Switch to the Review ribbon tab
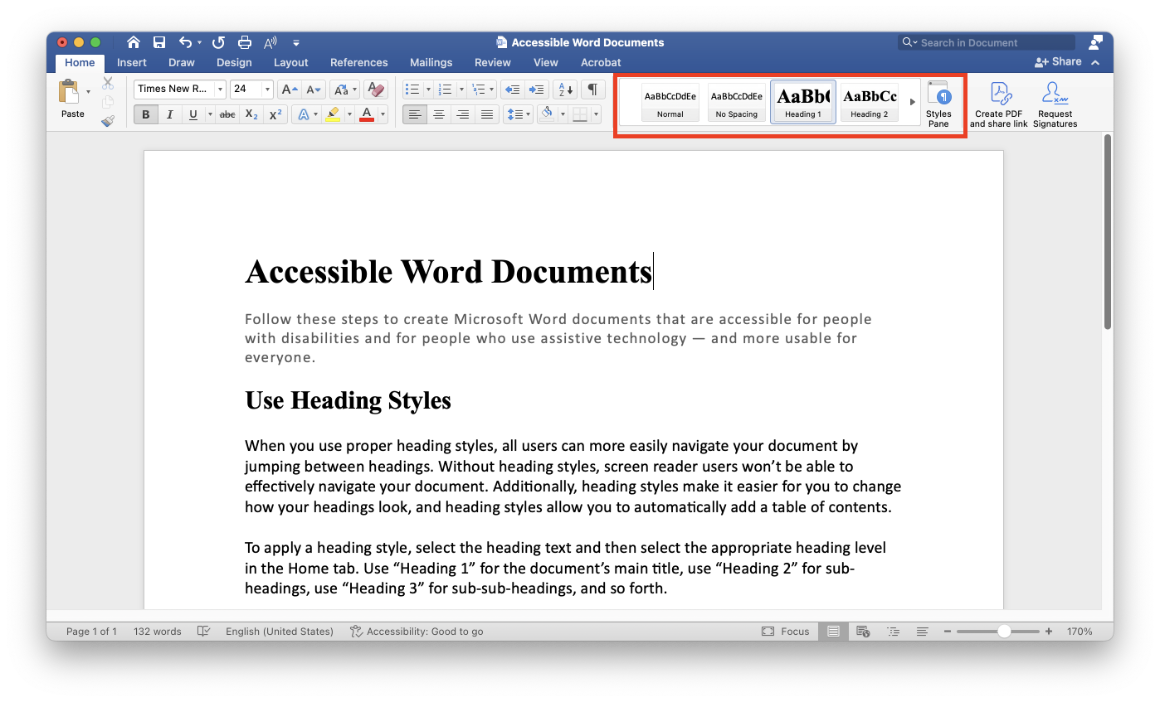 492,62
